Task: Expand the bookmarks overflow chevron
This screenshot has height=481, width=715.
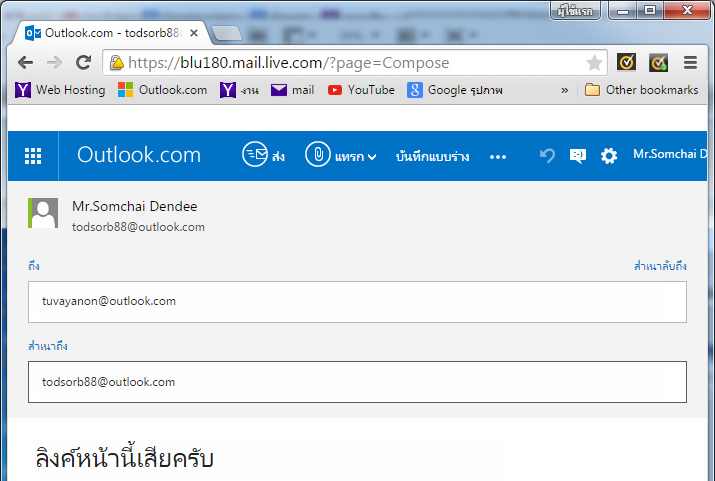Action: coord(564,90)
